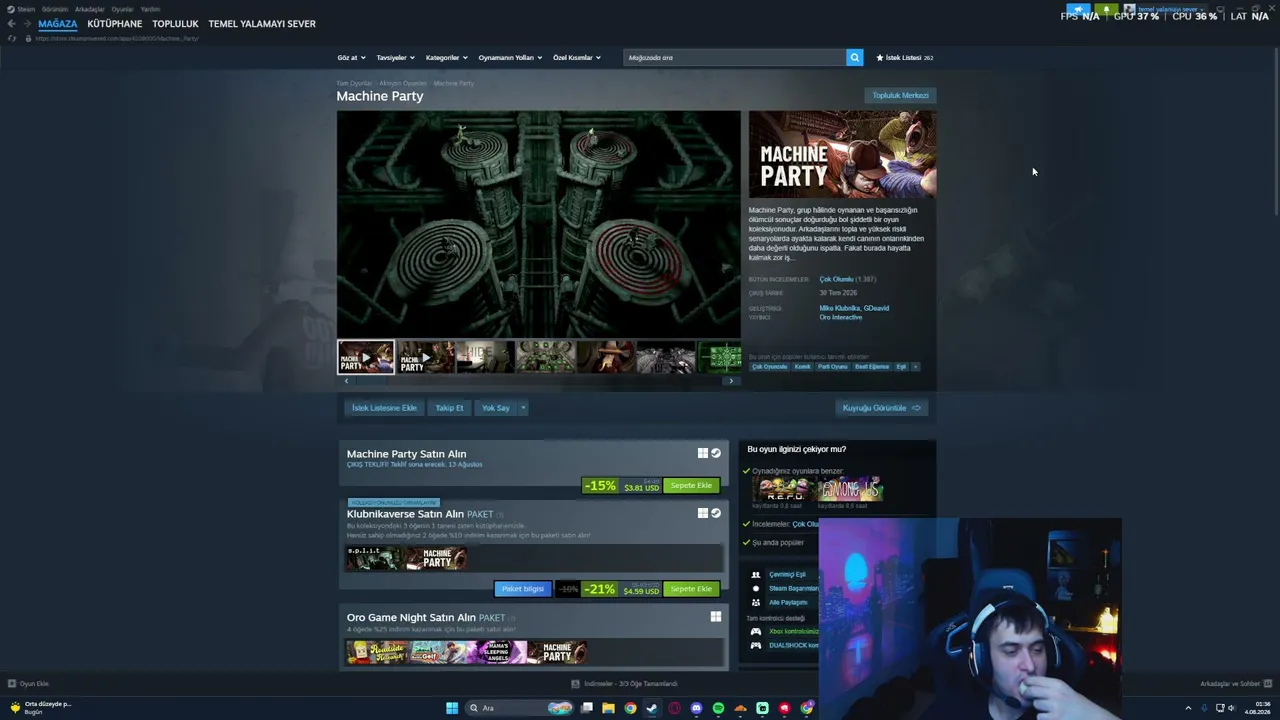1280x720 pixels.
Task: Click the Çevrimiçi Eşli co-op icon
Action: [x=756, y=575]
